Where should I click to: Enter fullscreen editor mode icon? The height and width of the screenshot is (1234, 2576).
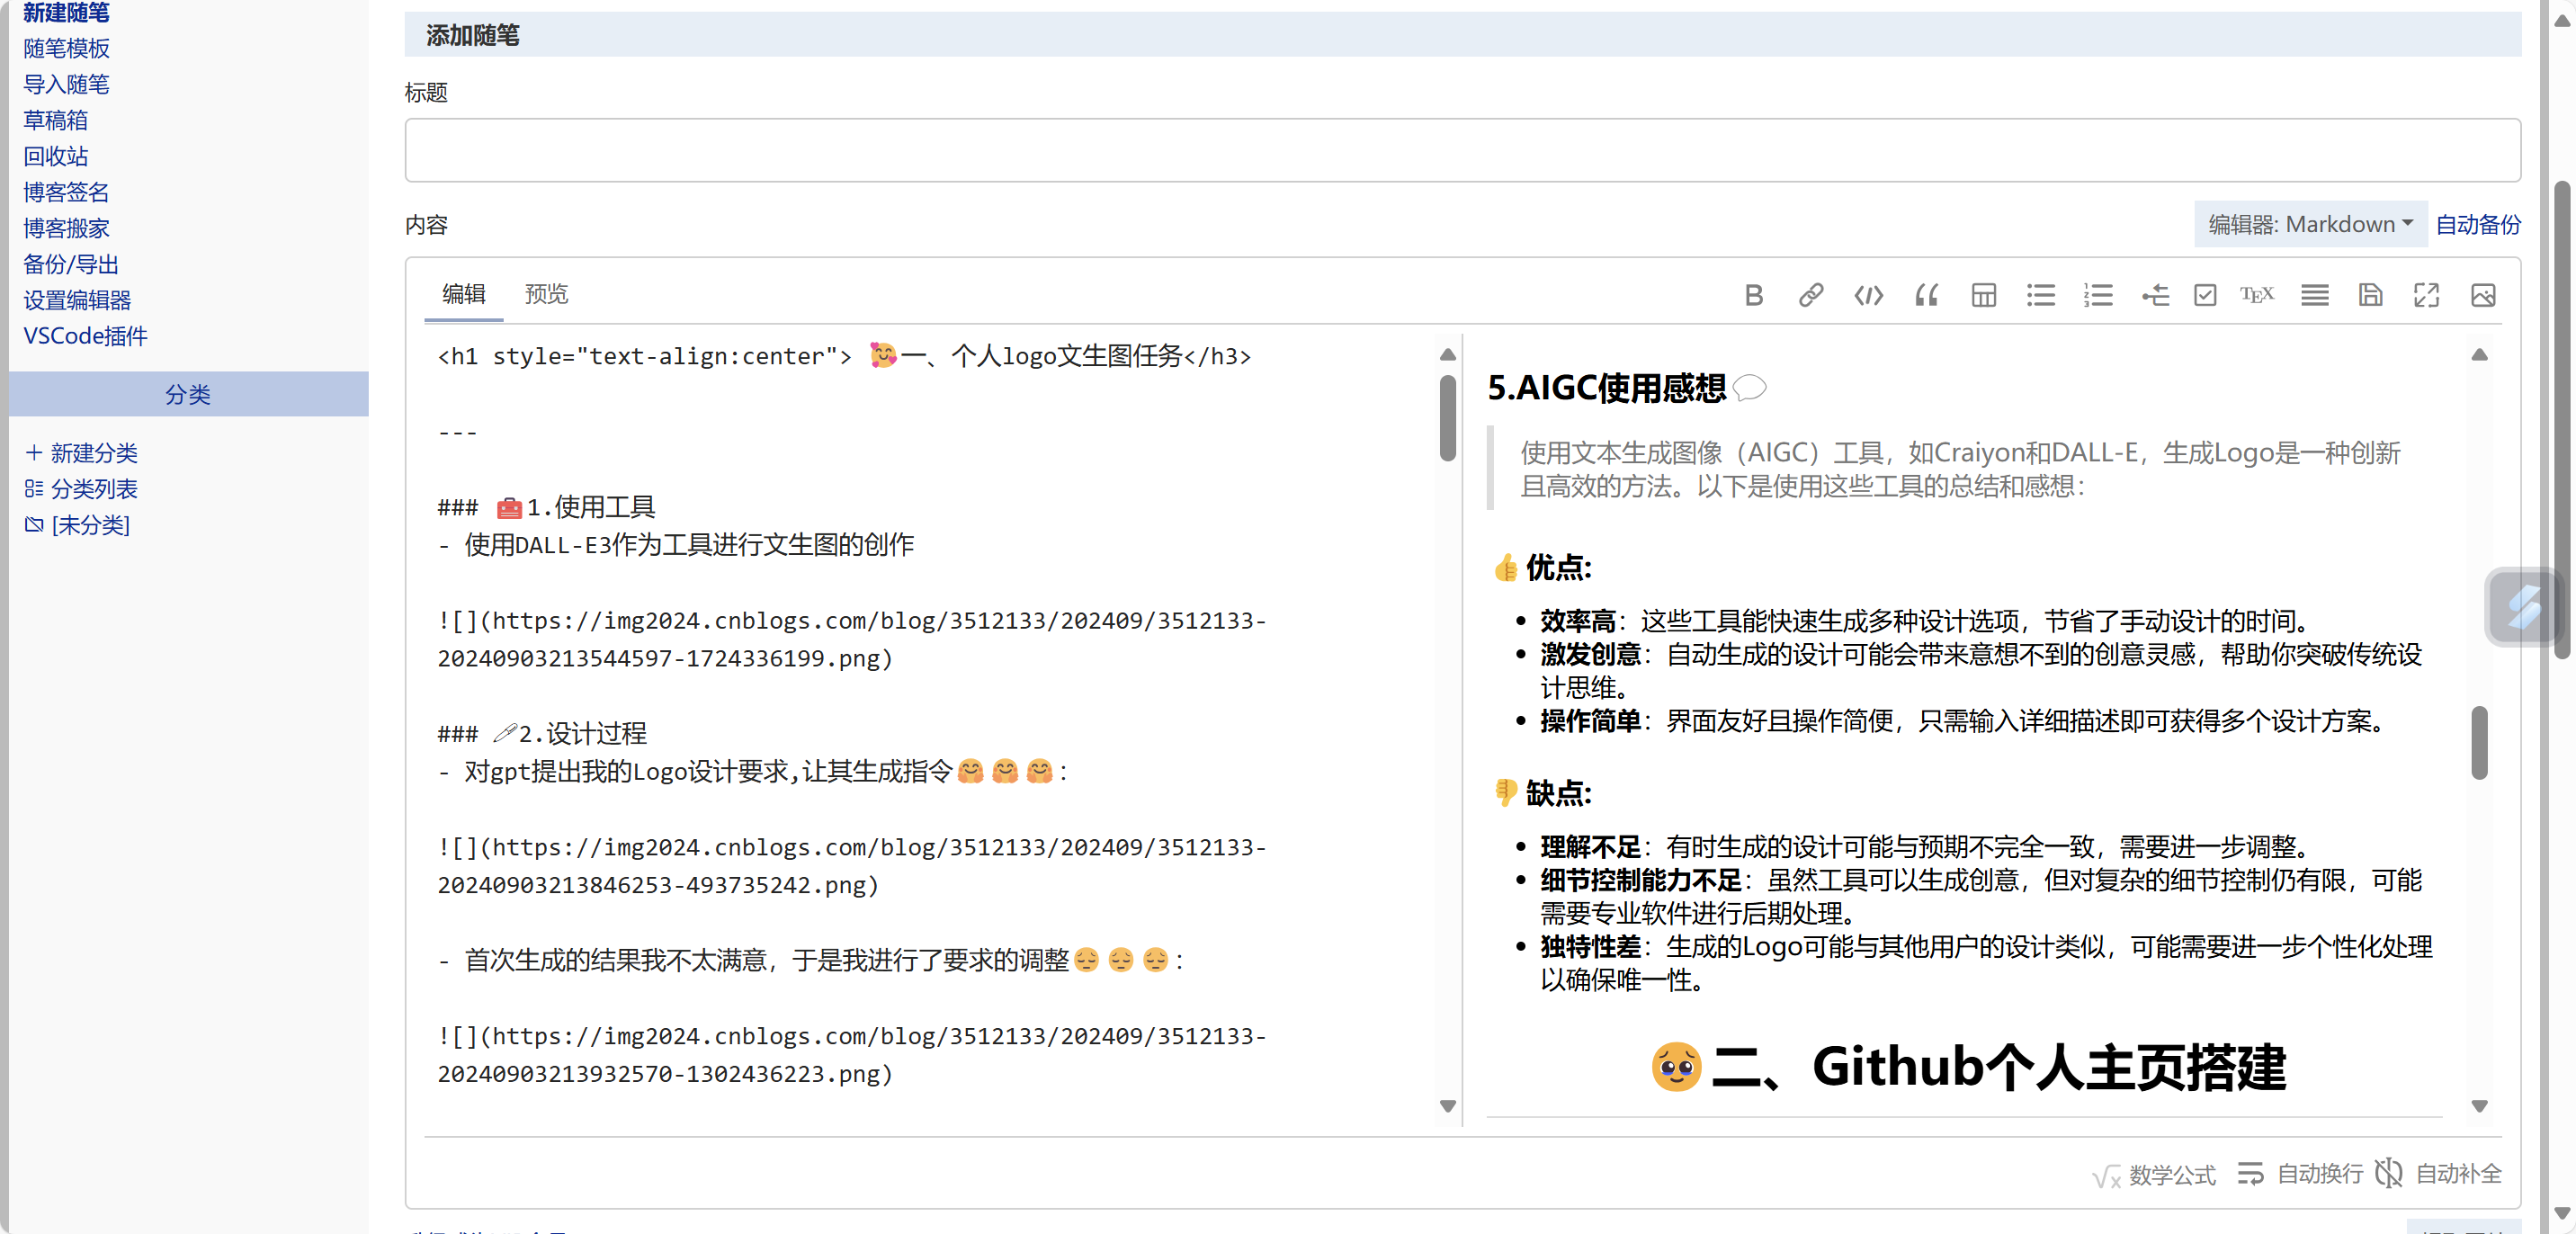click(2426, 295)
